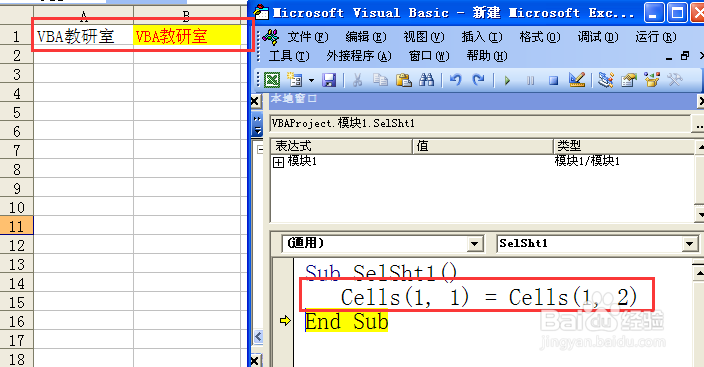Select row 1 header in Excel
Image resolution: width=704 pixels, height=367 pixels.
[17, 36]
